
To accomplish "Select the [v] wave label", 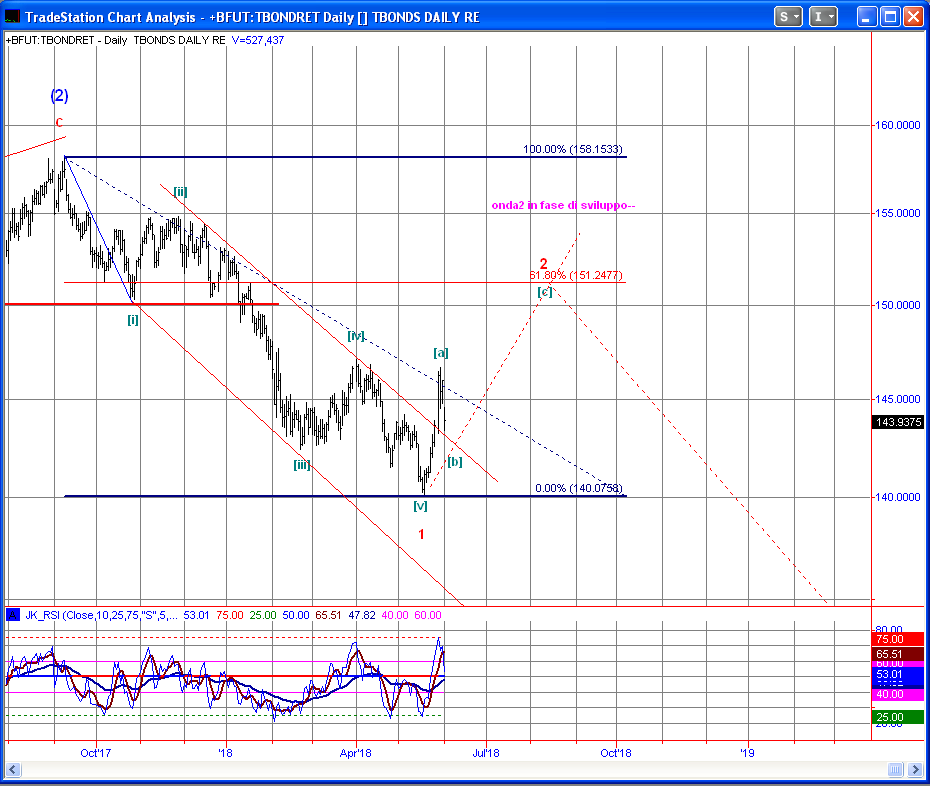I will tap(421, 506).
